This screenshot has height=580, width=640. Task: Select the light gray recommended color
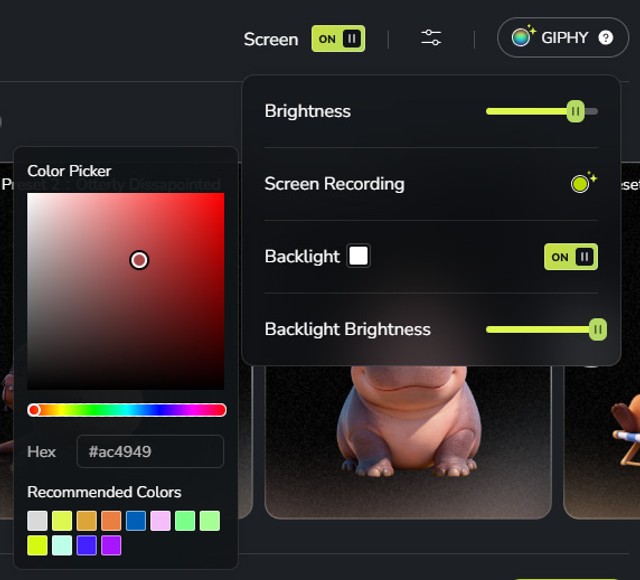point(38,521)
